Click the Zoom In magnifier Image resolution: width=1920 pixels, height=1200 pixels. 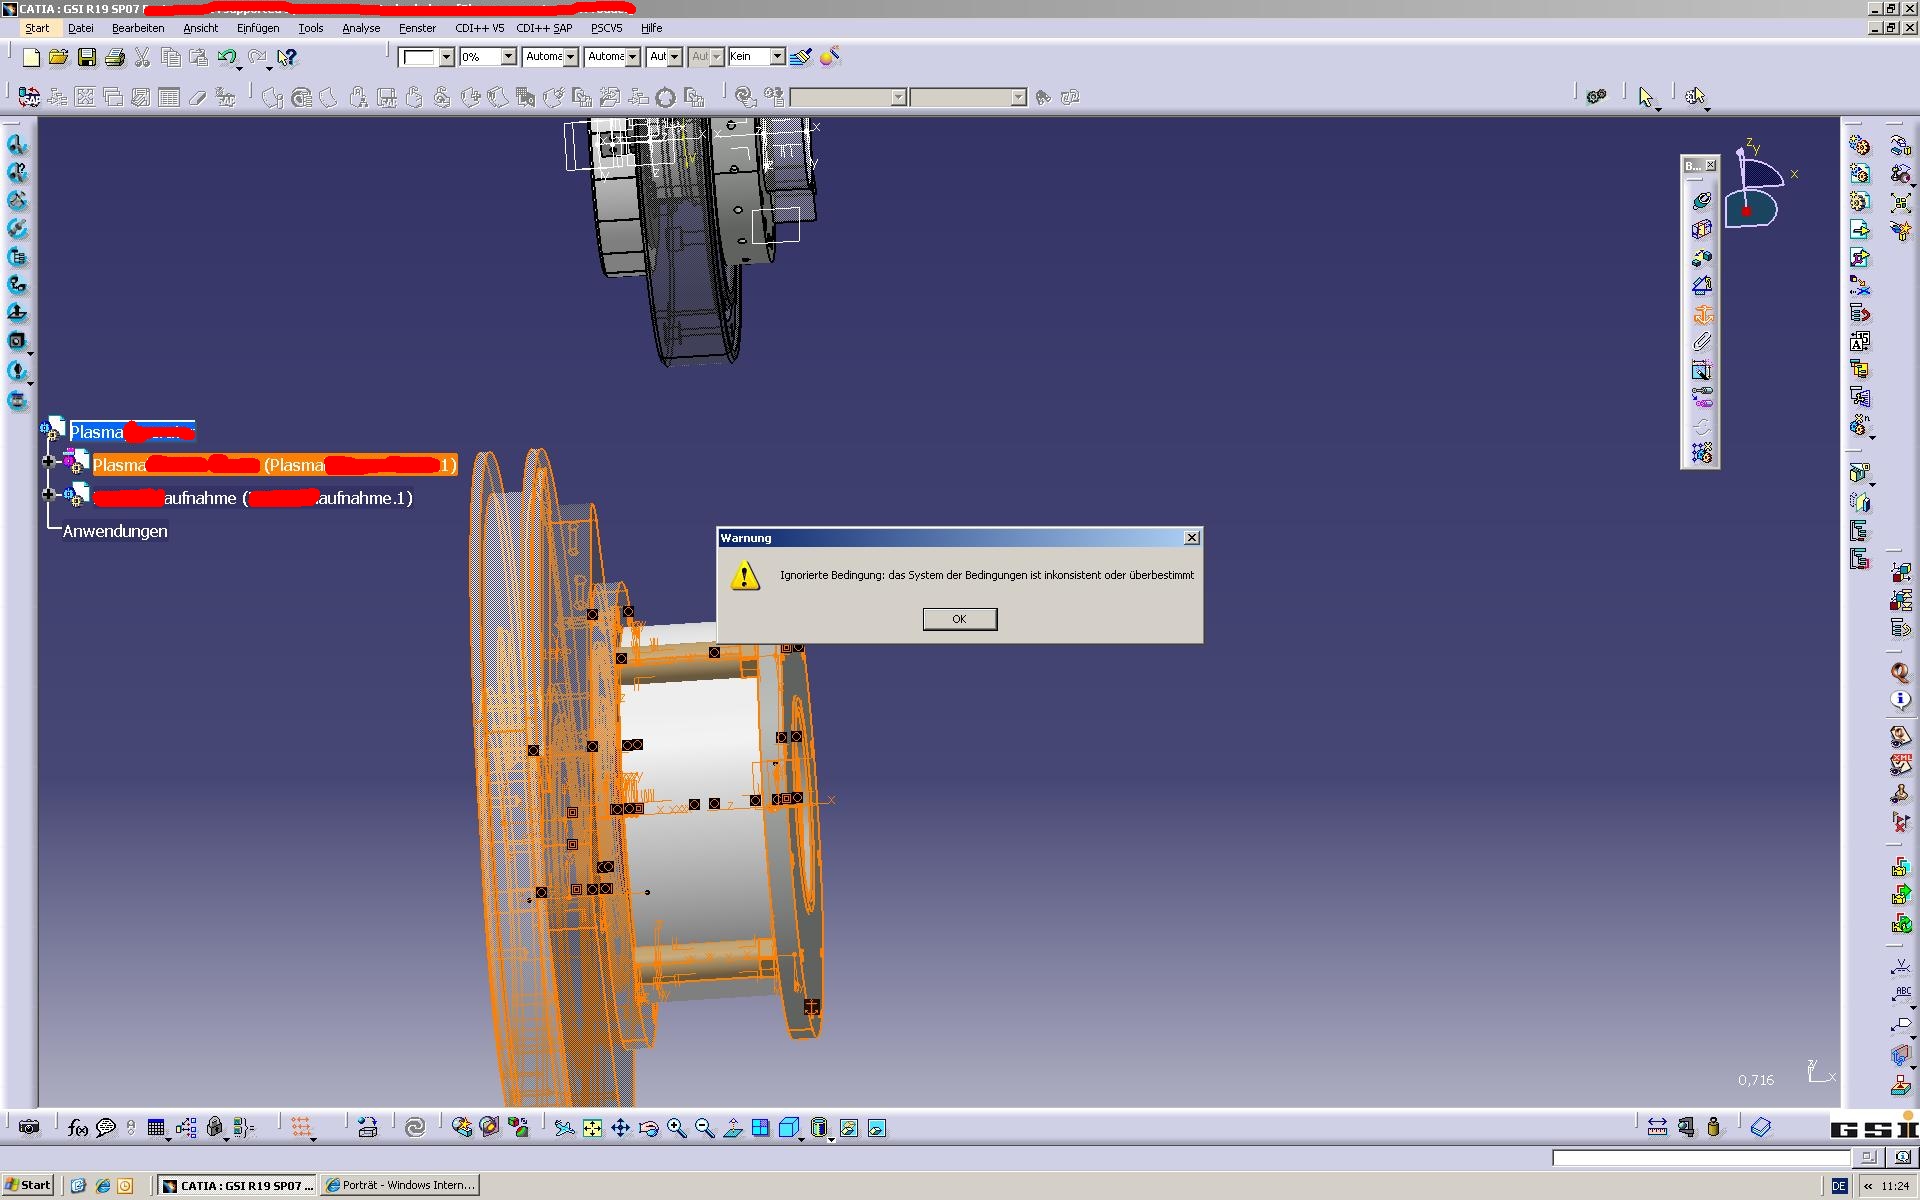pos(677,1128)
